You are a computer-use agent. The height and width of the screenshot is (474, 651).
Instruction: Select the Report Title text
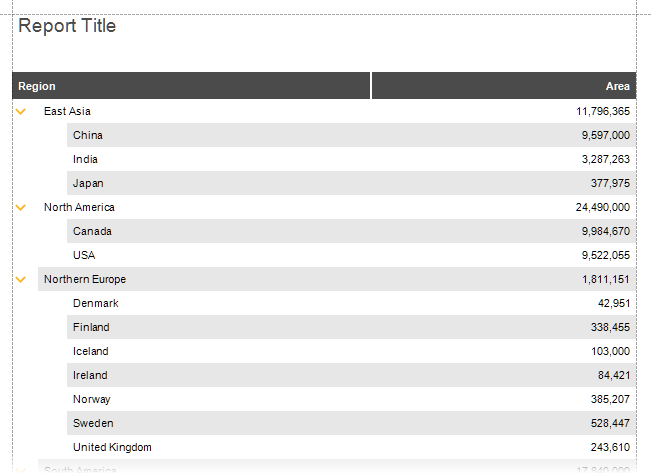point(67,26)
